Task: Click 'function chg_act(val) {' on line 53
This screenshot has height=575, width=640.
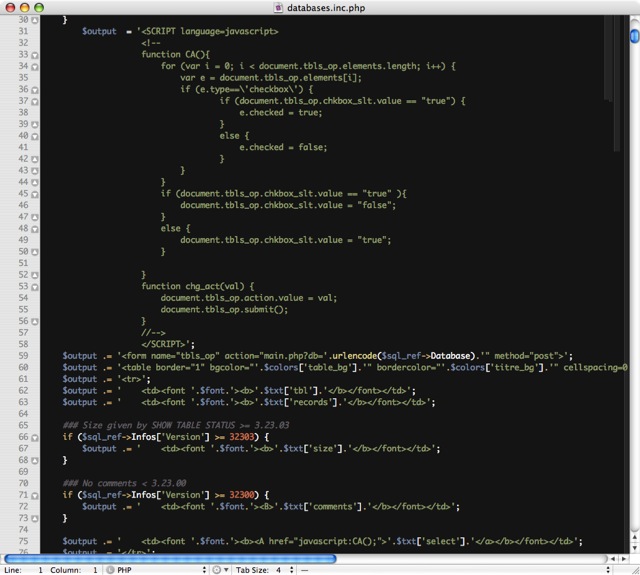Action: (198, 286)
